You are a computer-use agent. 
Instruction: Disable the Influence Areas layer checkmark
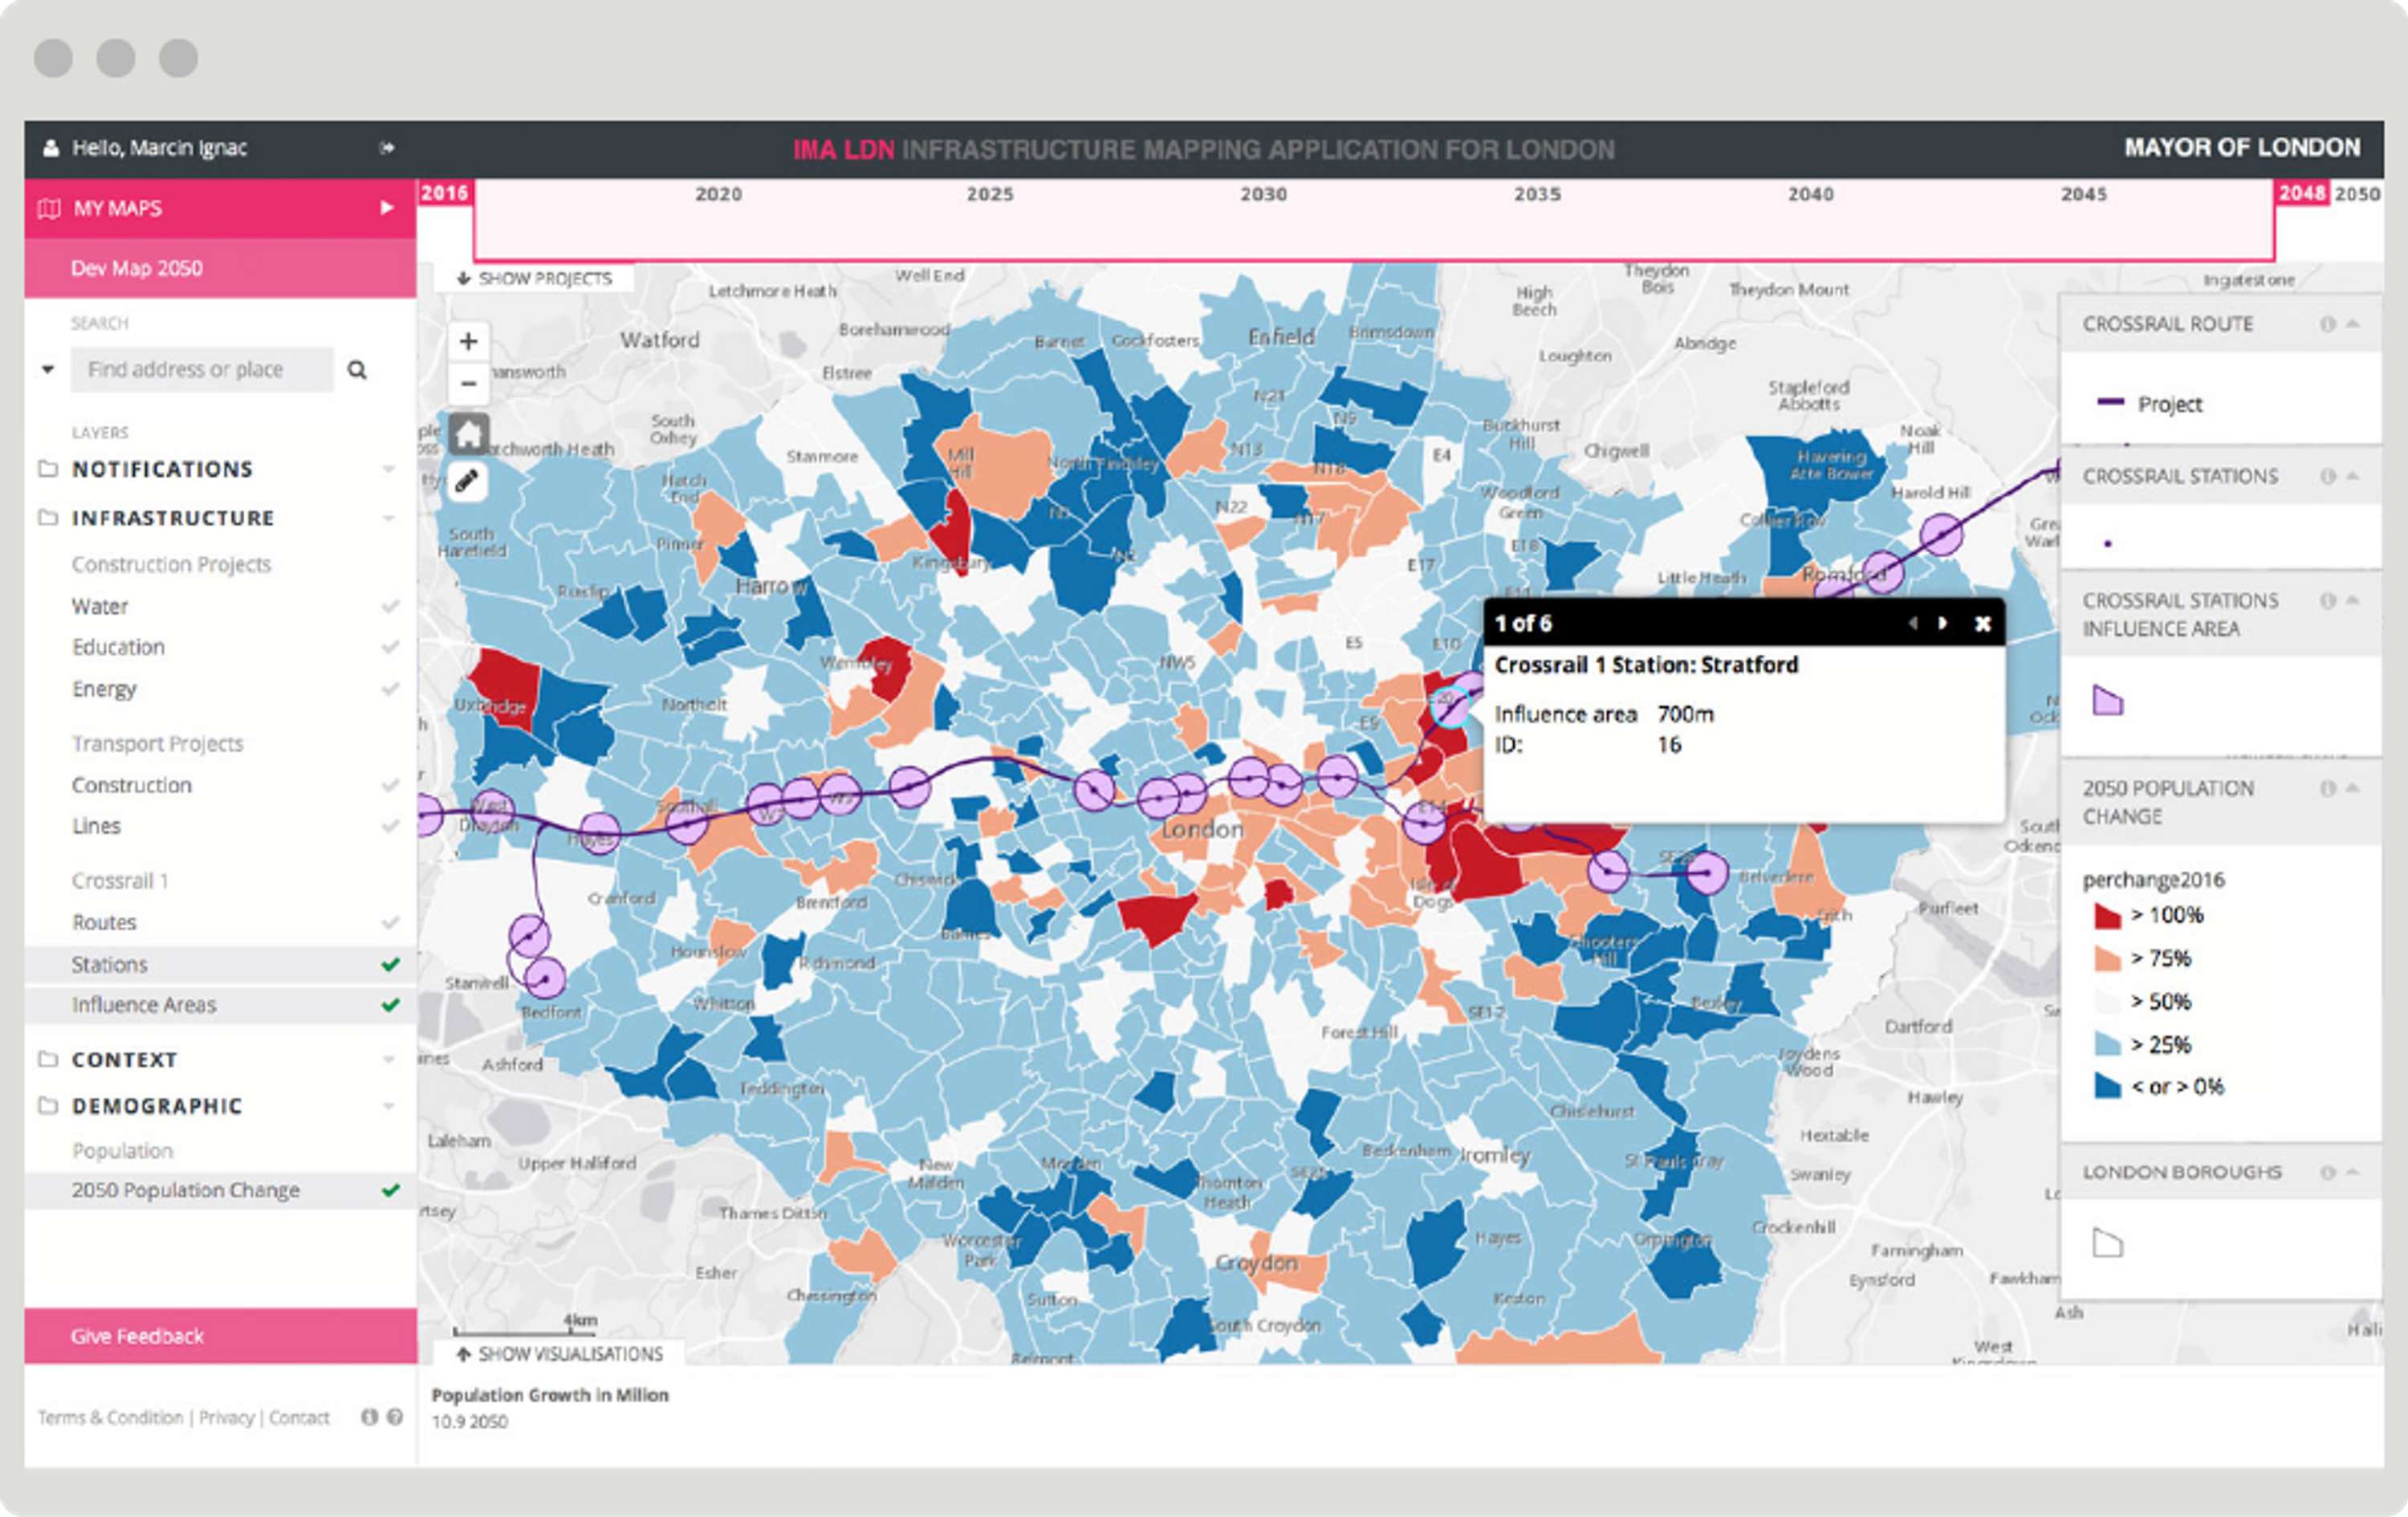tap(390, 1005)
